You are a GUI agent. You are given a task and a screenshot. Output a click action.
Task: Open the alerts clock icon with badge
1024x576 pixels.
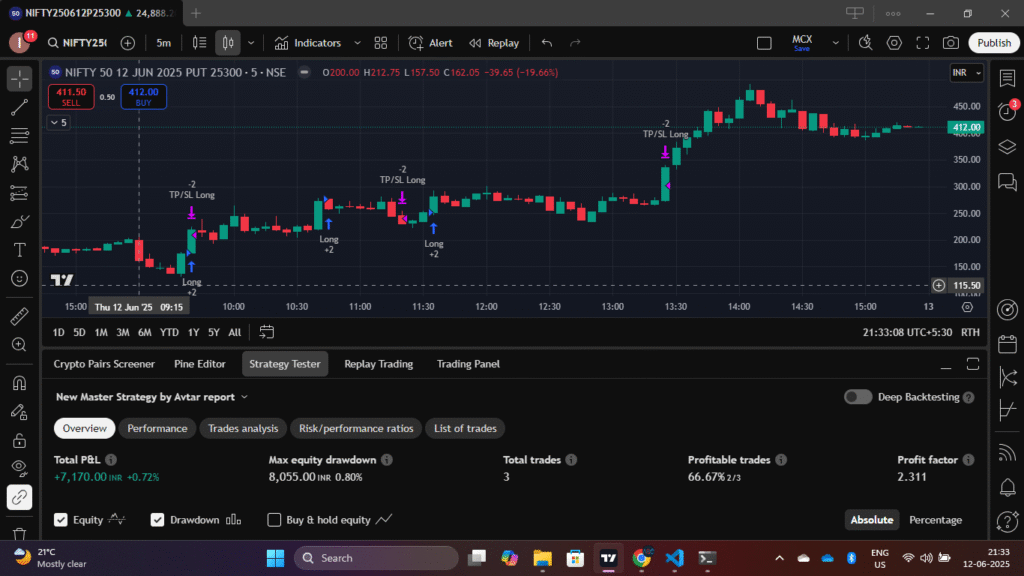click(1008, 112)
